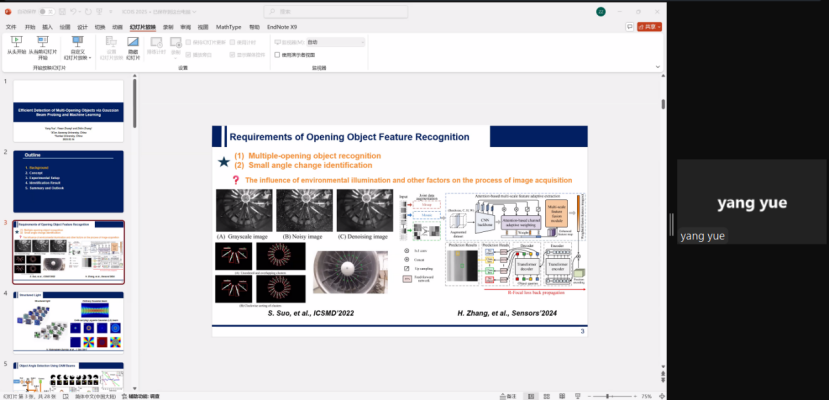The height and width of the screenshot is (401, 830).
Task: Toggle Keep Slides Updated checkbox
Action: pyautogui.click(x=188, y=42)
